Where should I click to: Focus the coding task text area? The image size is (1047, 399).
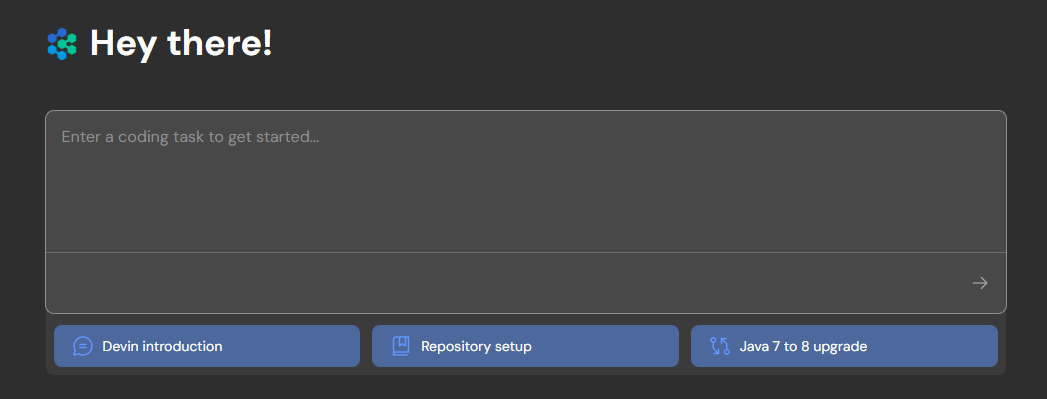coord(526,181)
